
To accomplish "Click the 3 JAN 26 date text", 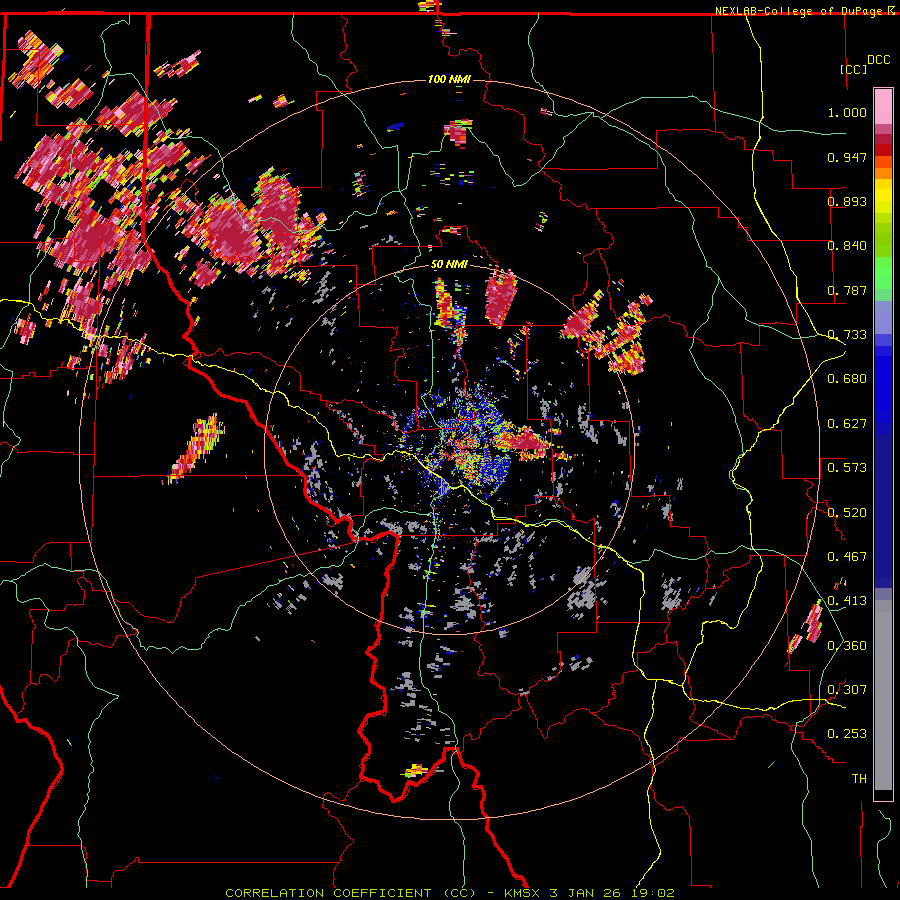I will tap(585, 893).
